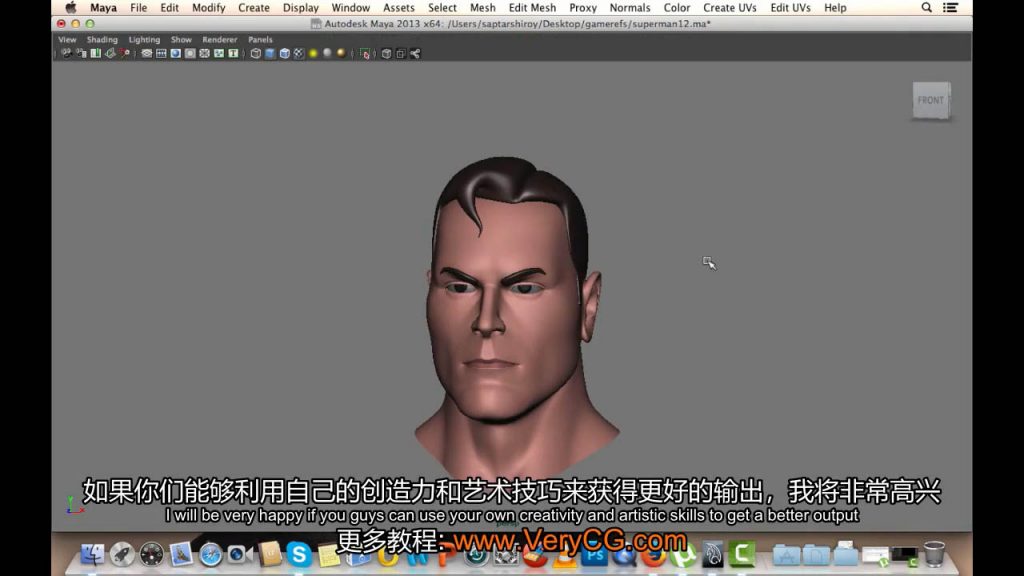1024x576 pixels.
Task: Enable wireframe on shaded icon
Action: click(x=285, y=54)
